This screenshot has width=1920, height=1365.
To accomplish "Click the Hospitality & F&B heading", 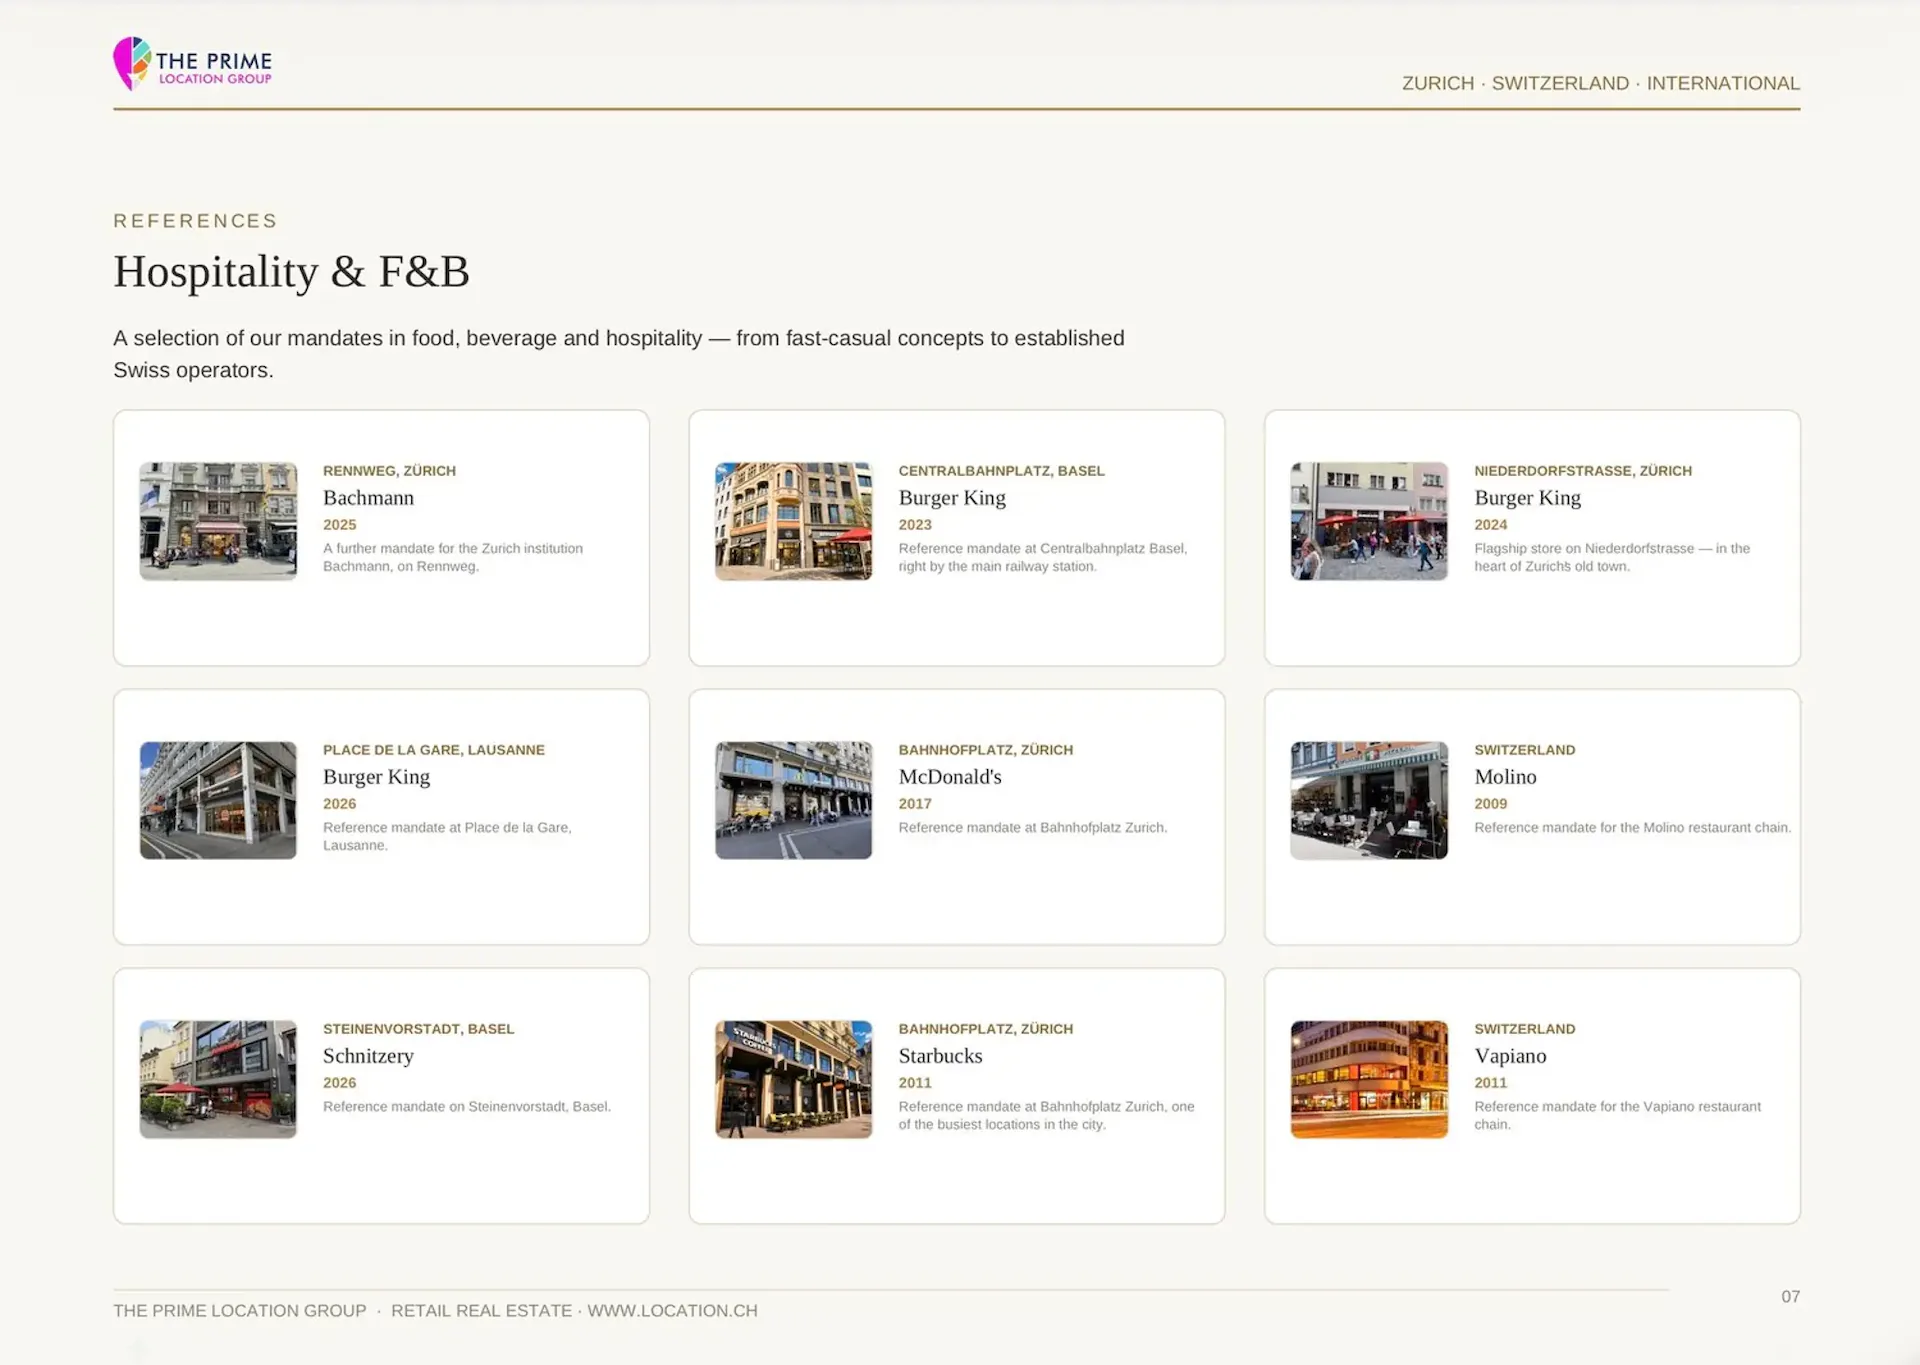I will click(x=291, y=272).
